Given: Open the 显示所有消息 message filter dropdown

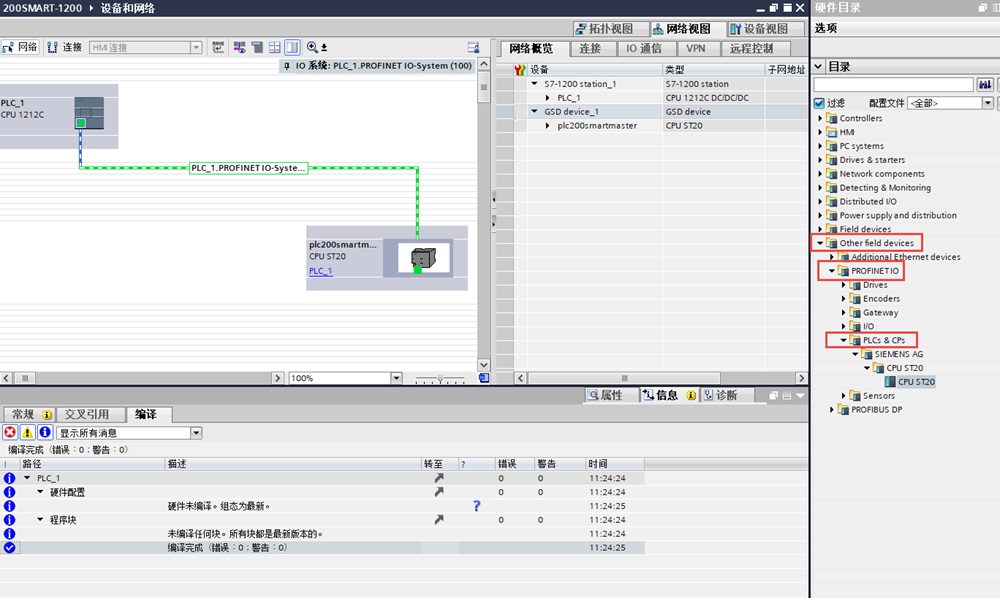Looking at the screenshot, I should pos(196,434).
